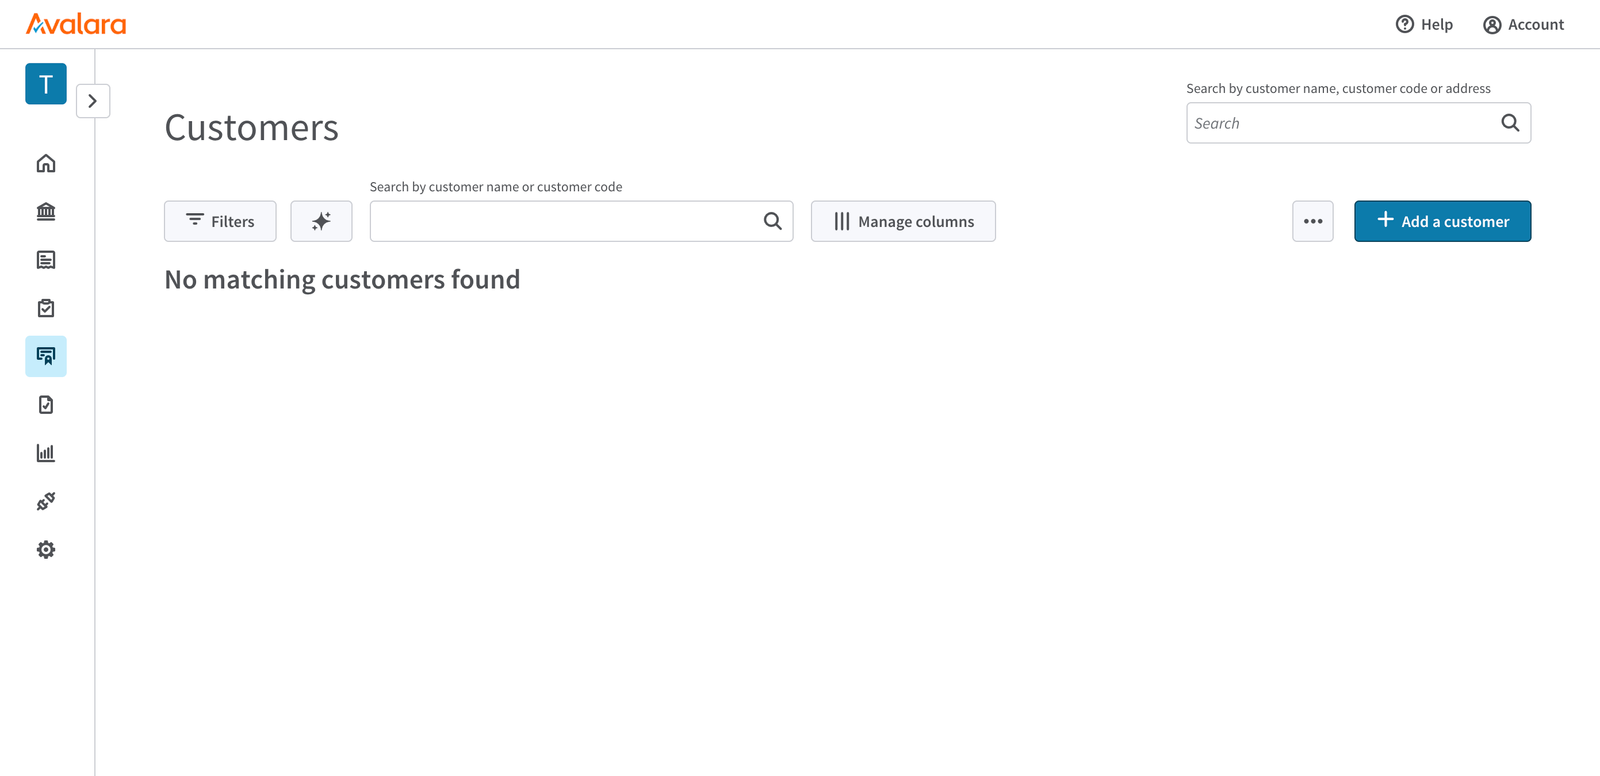Focus the customer name or code search field
Image resolution: width=1600 pixels, height=776 pixels.
pyautogui.click(x=565, y=221)
